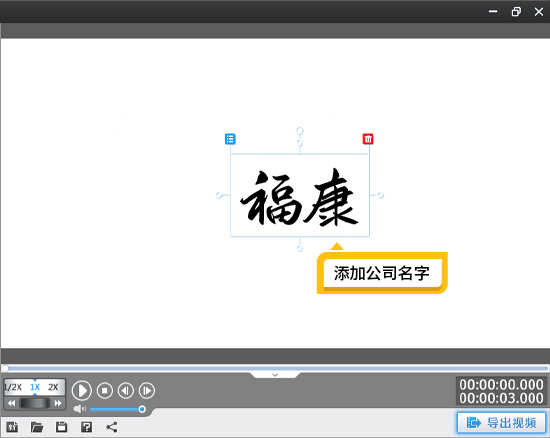The width and height of the screenshot is (550, 438).
Task: Select the 1X playback speed
Action: (35, 387)
